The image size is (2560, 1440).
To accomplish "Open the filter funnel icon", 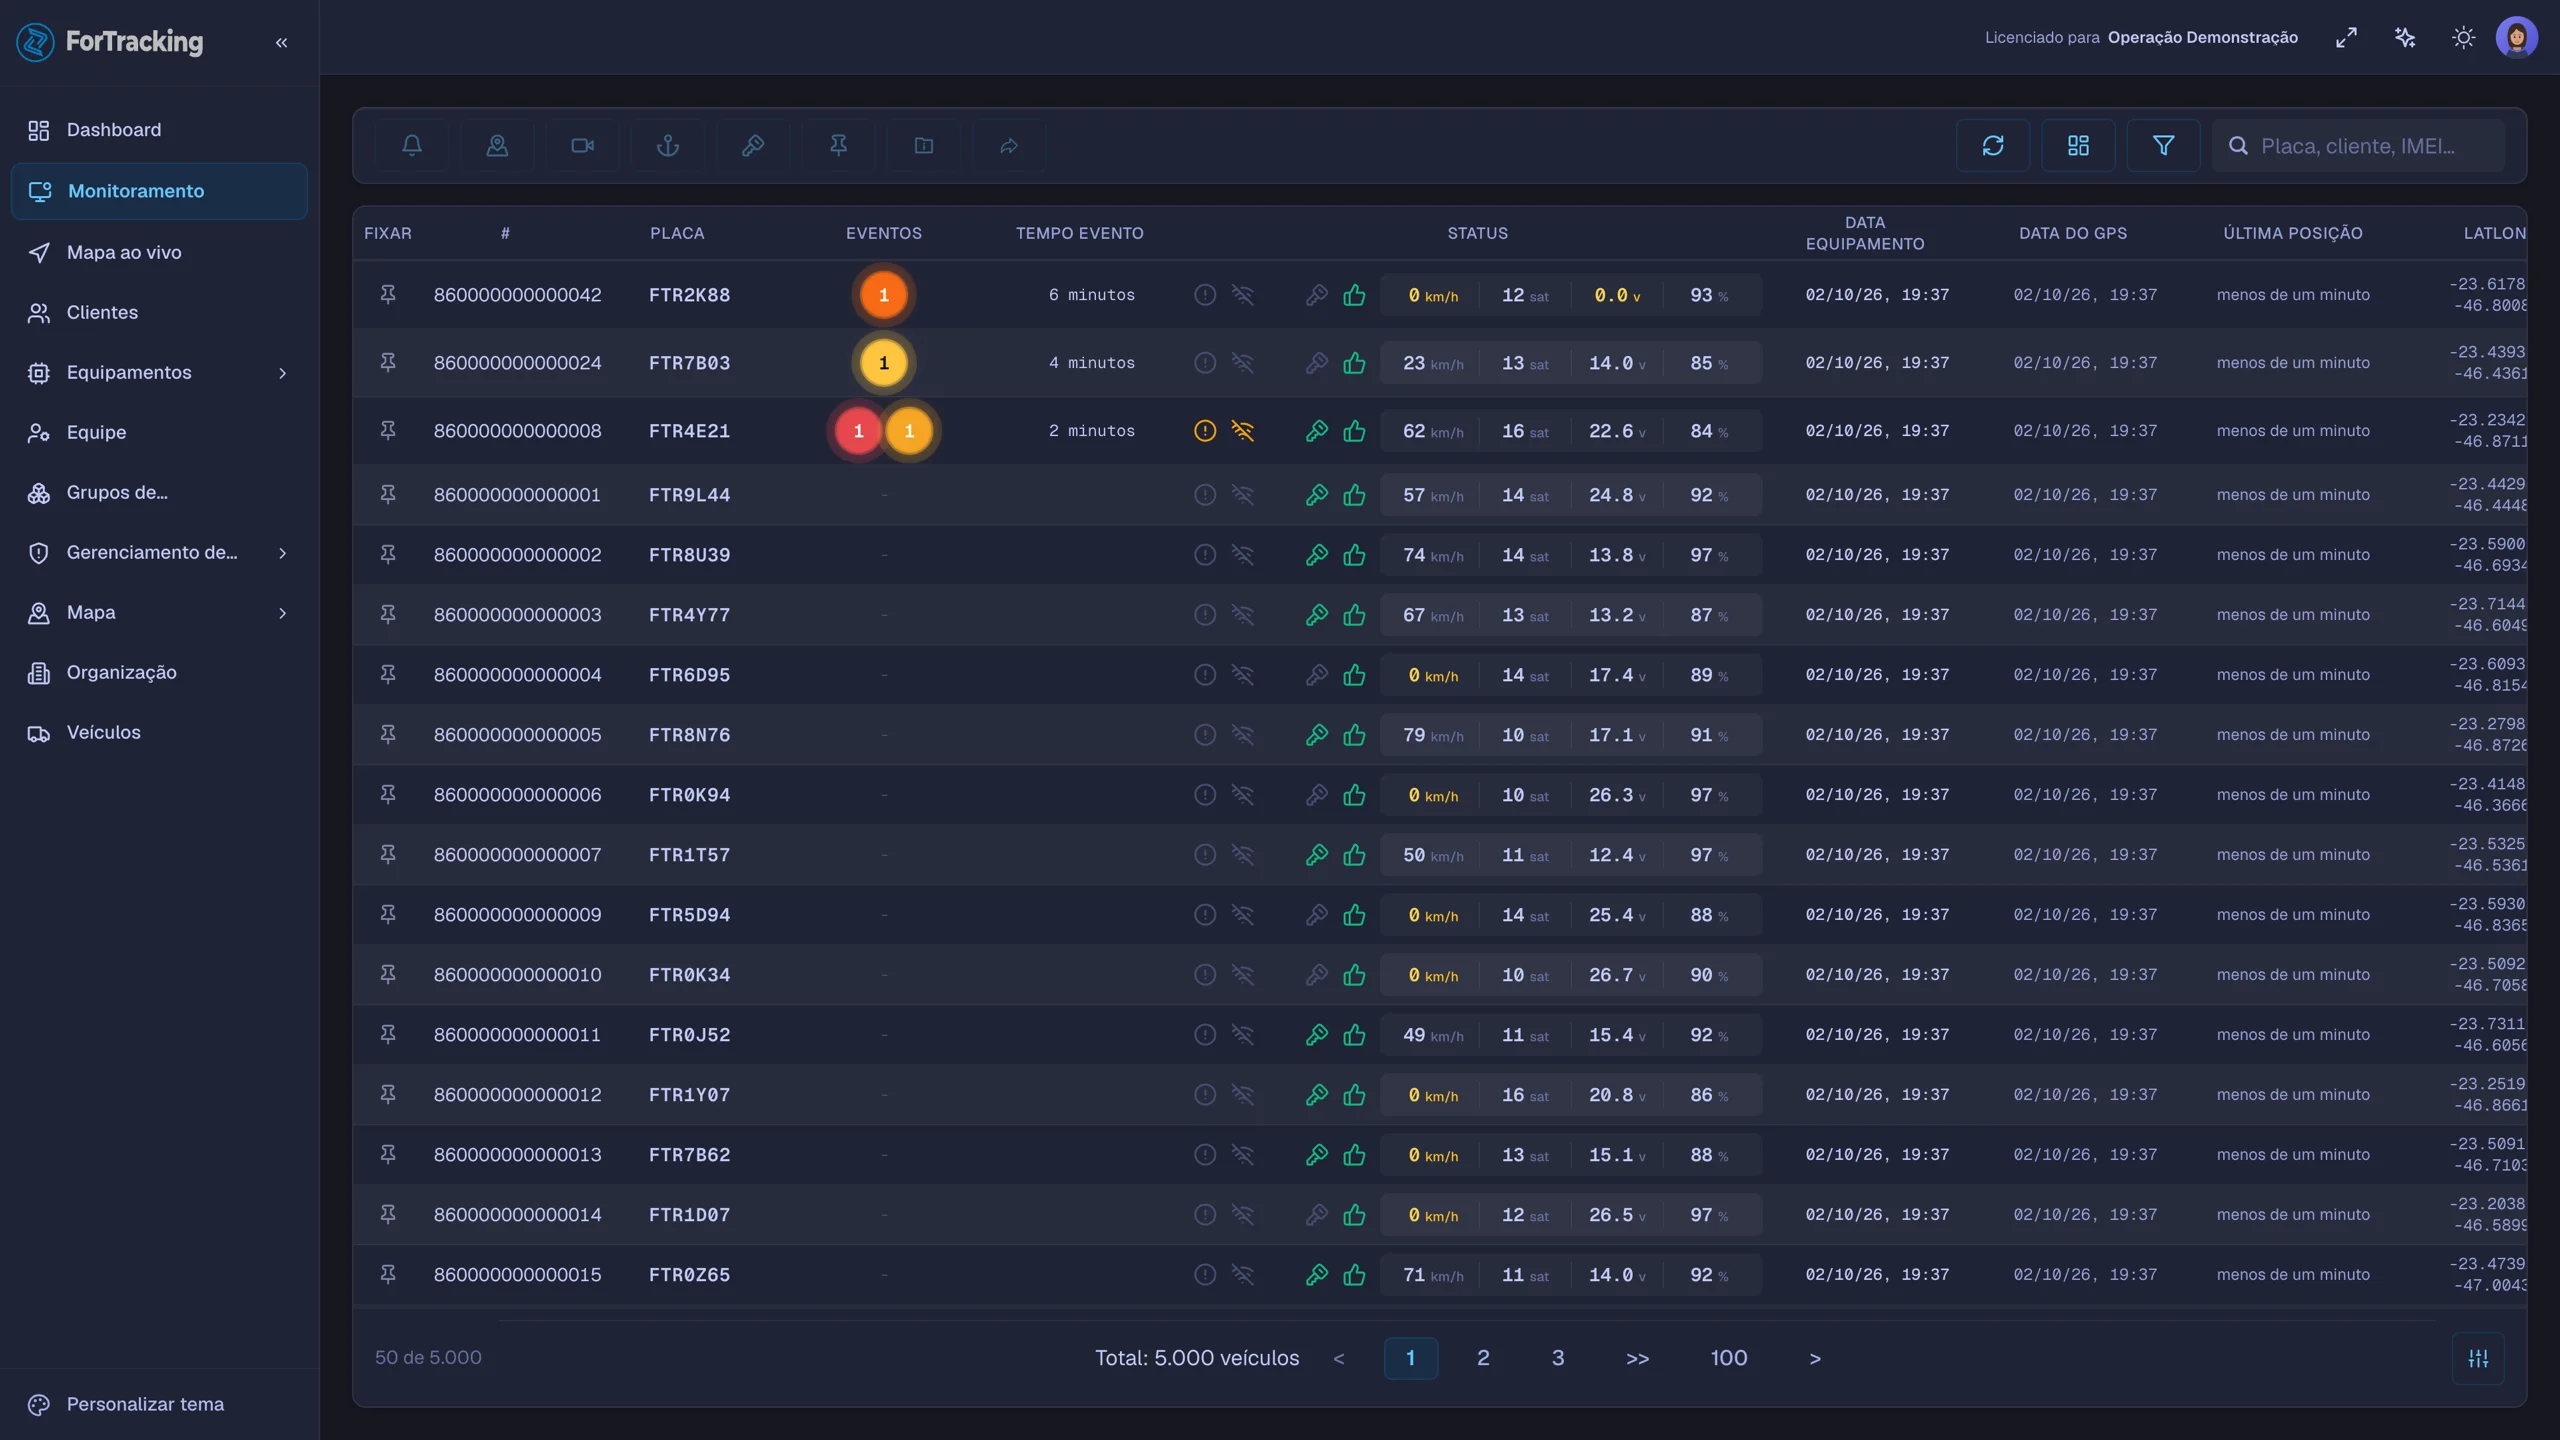I will point(2163,146).
